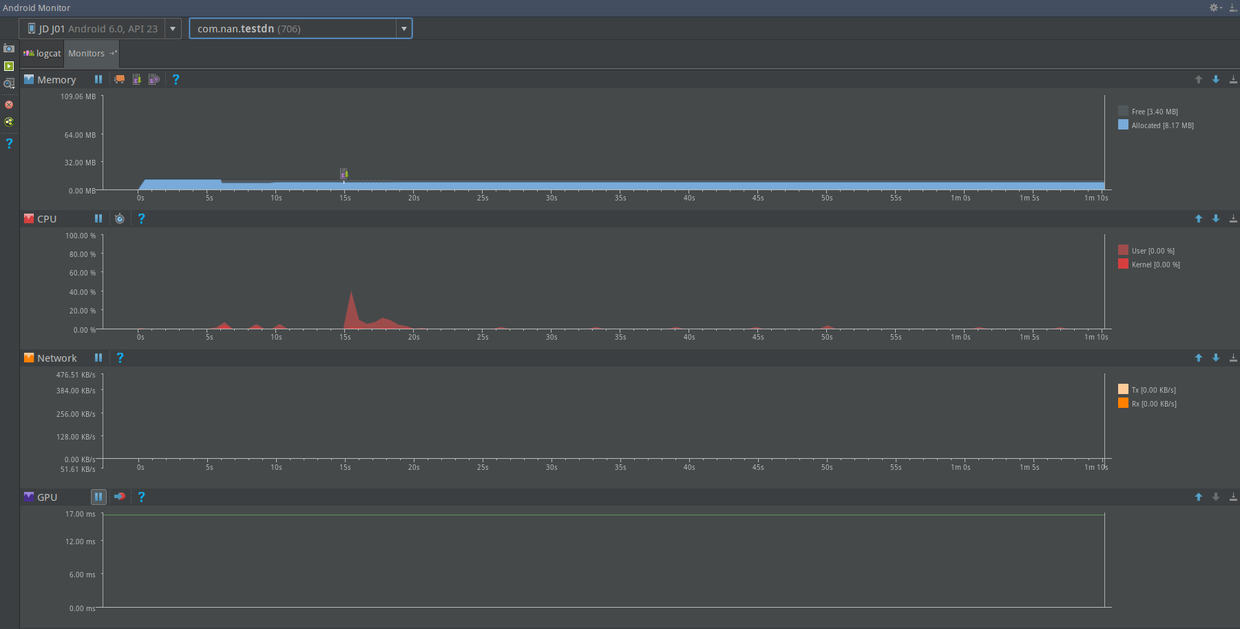Move CPU monitor up
The width and height of the screenshot is (1240, 629).
click(1198, 218)
